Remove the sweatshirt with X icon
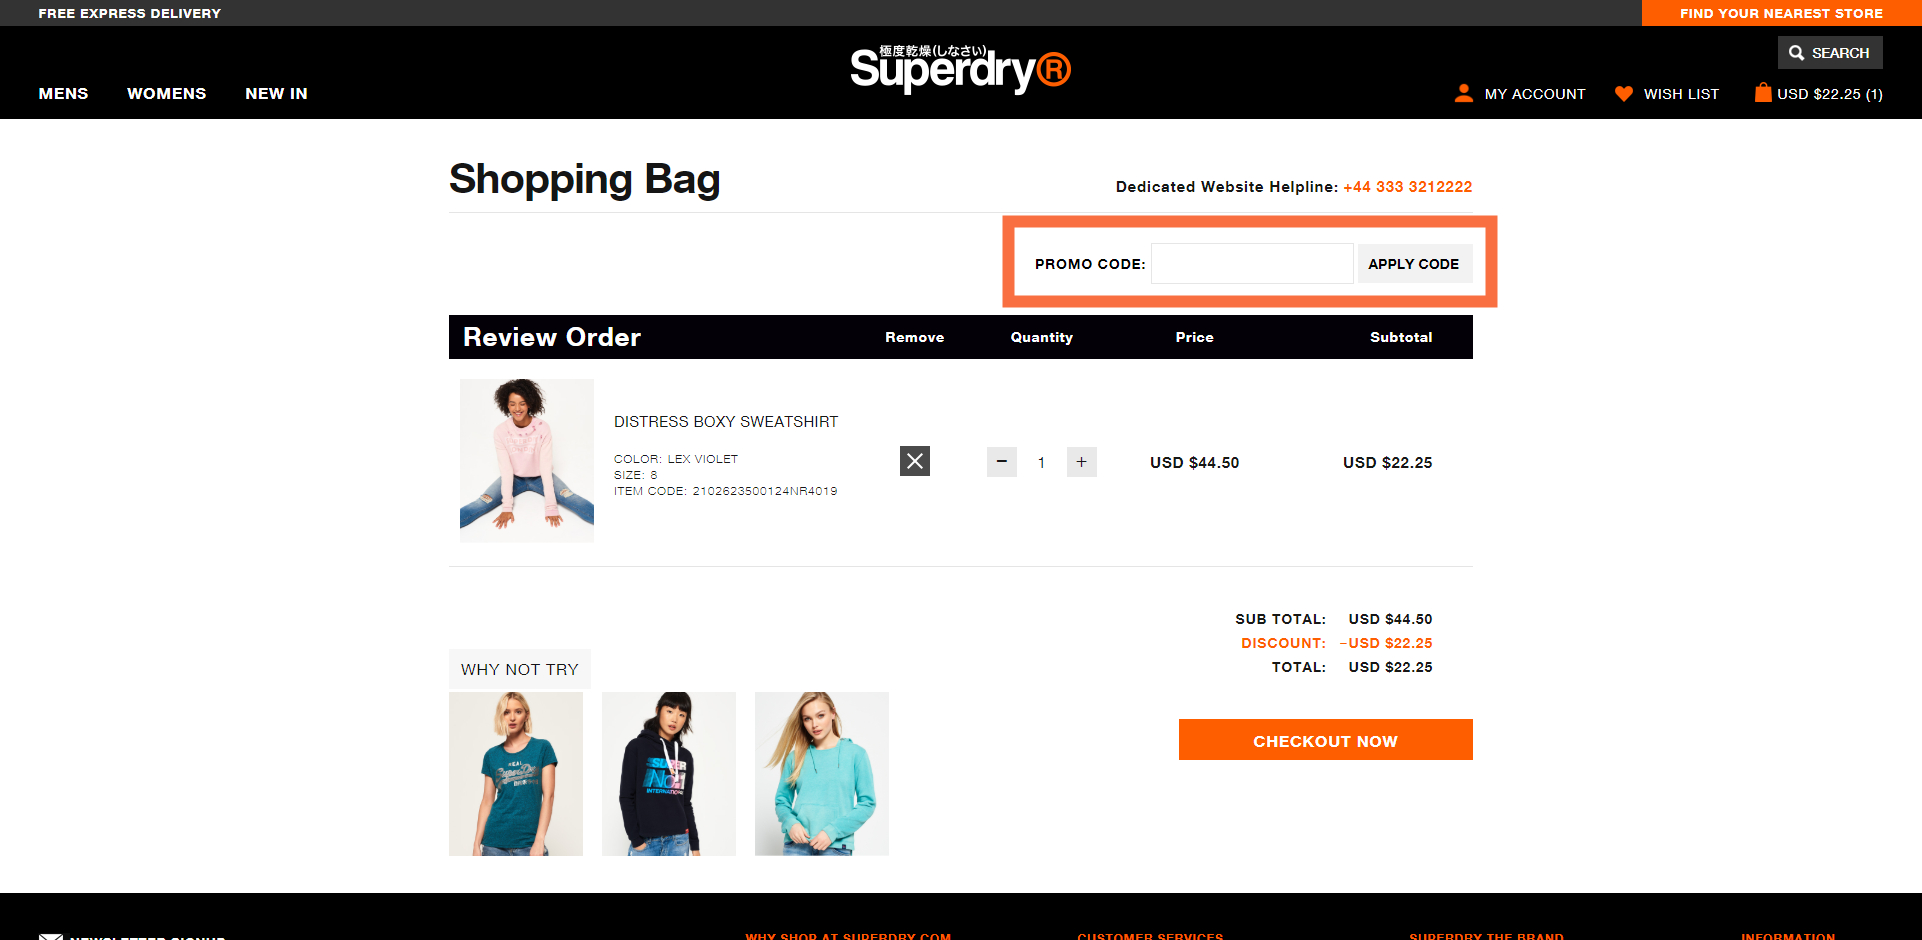The height and width of the screenshot is (940, 1922). coord(914,461)
